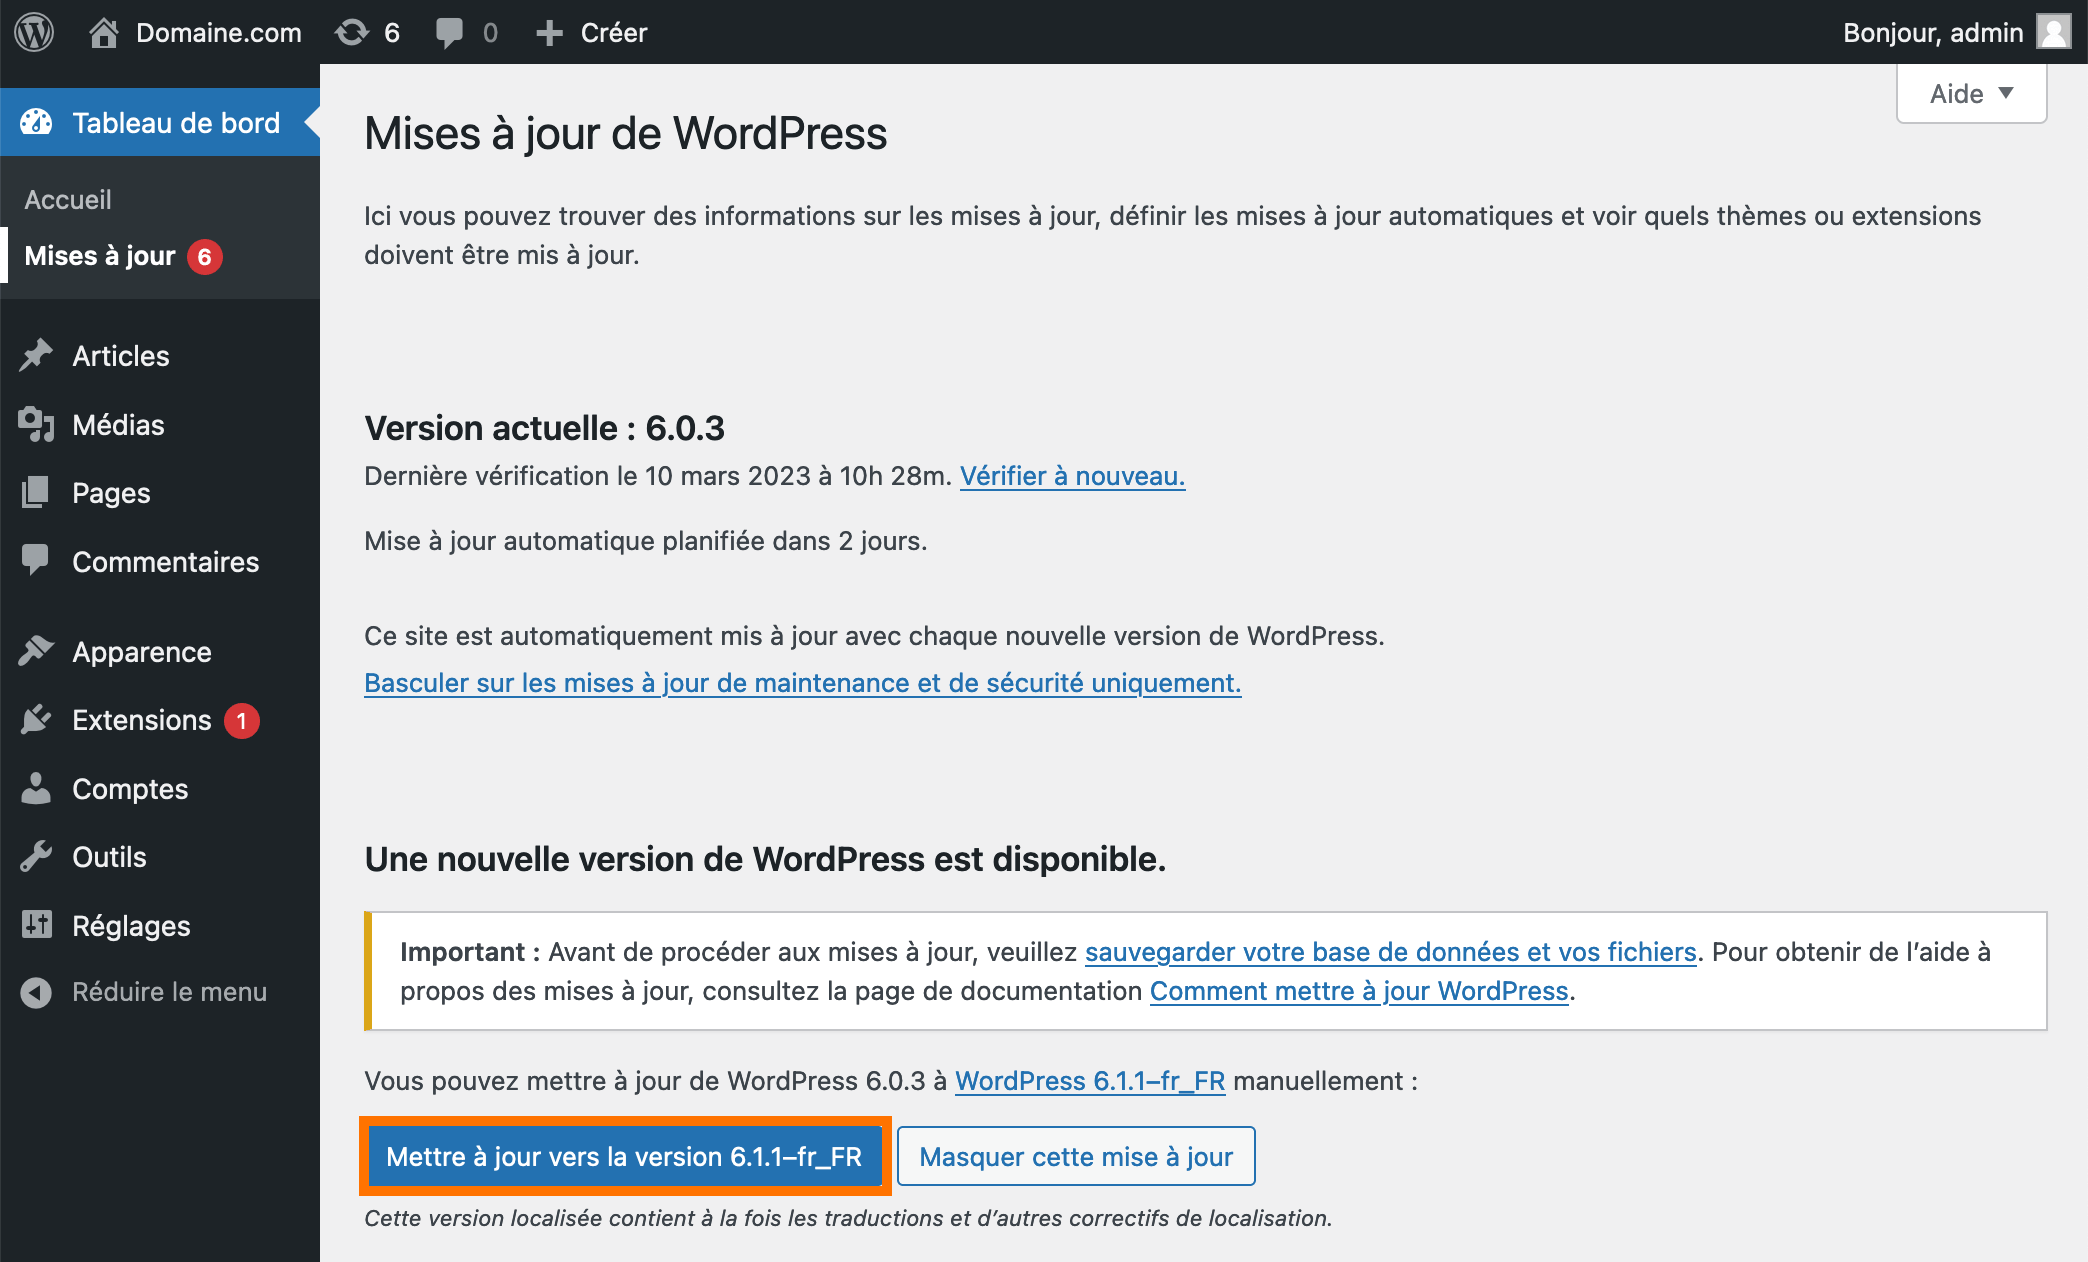Viewport: 2088px width, 1262px height.
Task: Click the WordPress logo icon
Action: pos(36,32)
